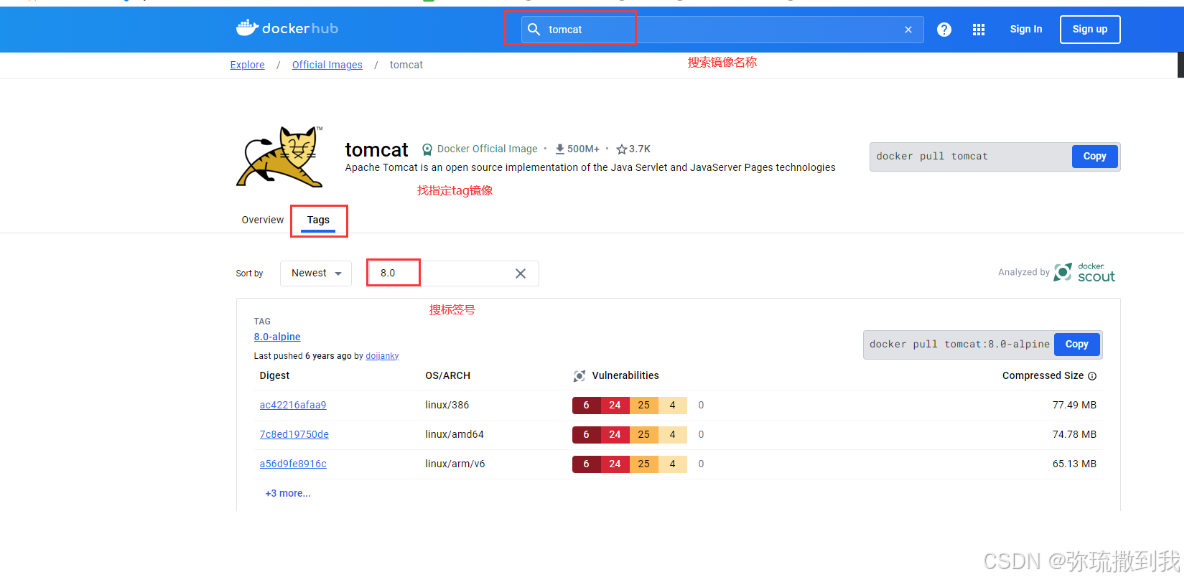This screenshot has width=1184, height=581.
Task: Click the Vulnerabilities header scout icon
Action: [x=579, y=375]
